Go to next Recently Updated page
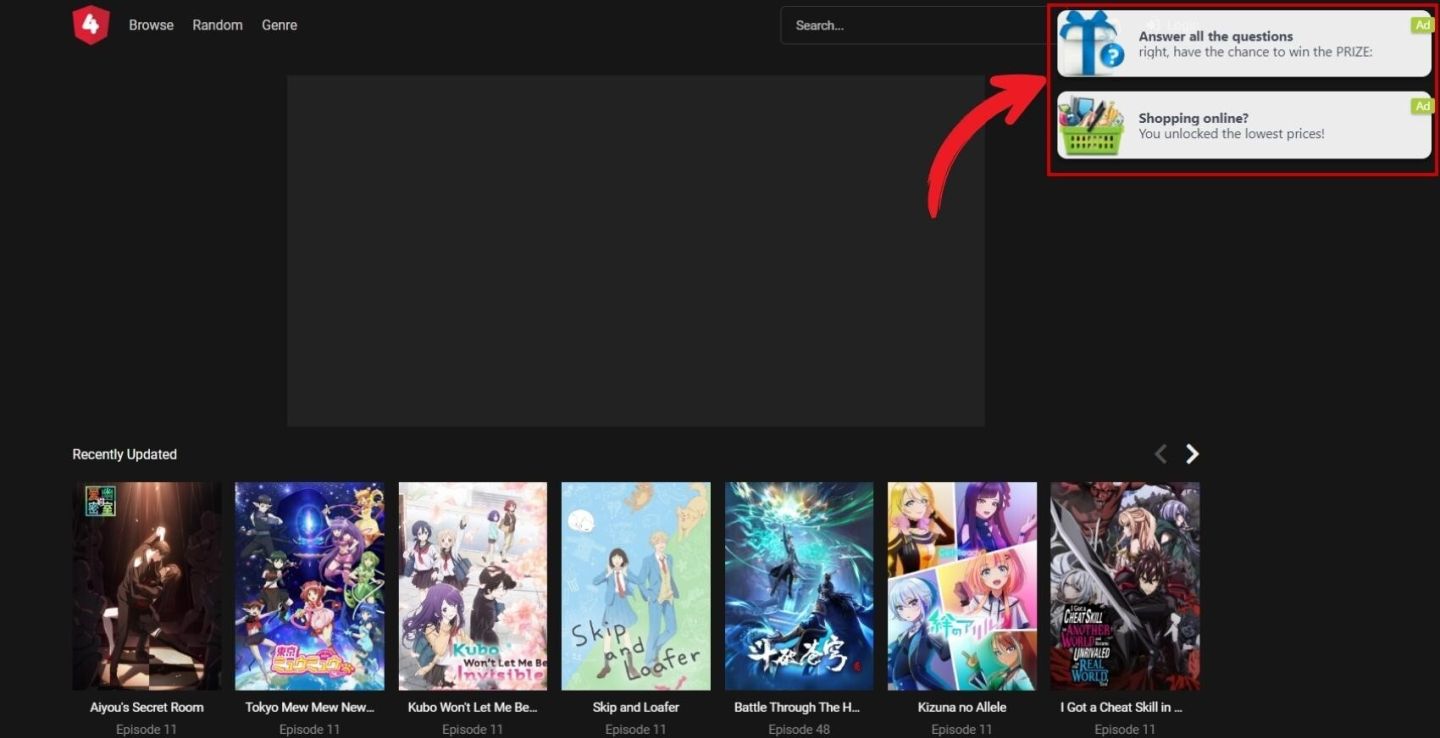 click(x=1192, y=454)
